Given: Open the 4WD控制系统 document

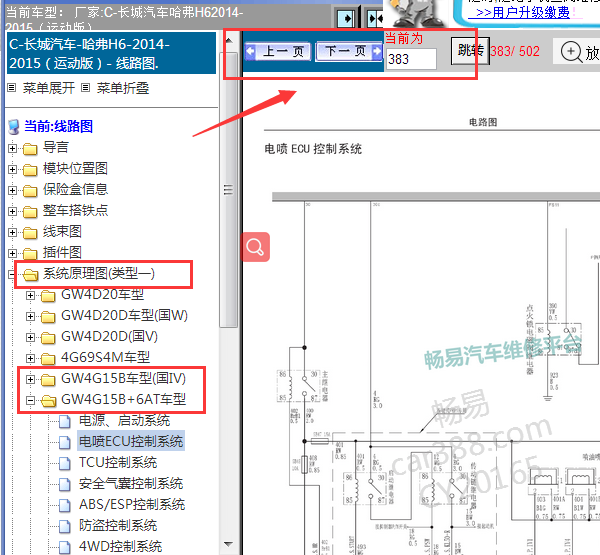Looking at the screenshot, I should pyautogui.click(x=120, y=547).
